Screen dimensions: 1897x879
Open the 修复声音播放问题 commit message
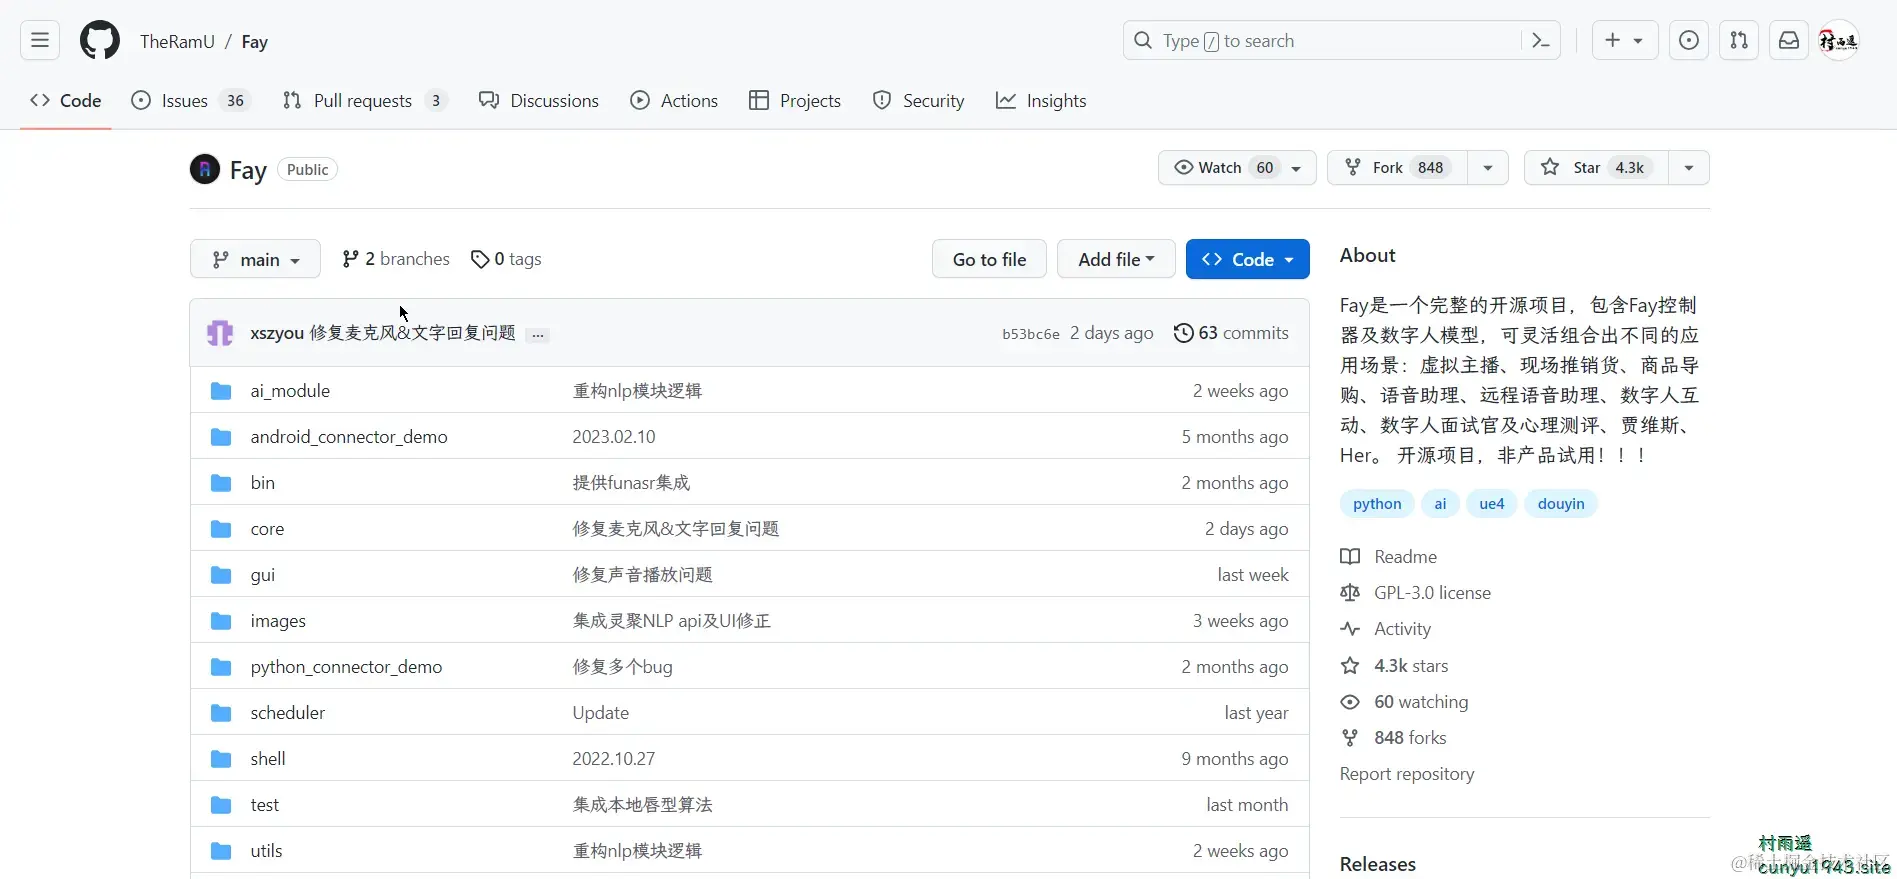[642, 575]
